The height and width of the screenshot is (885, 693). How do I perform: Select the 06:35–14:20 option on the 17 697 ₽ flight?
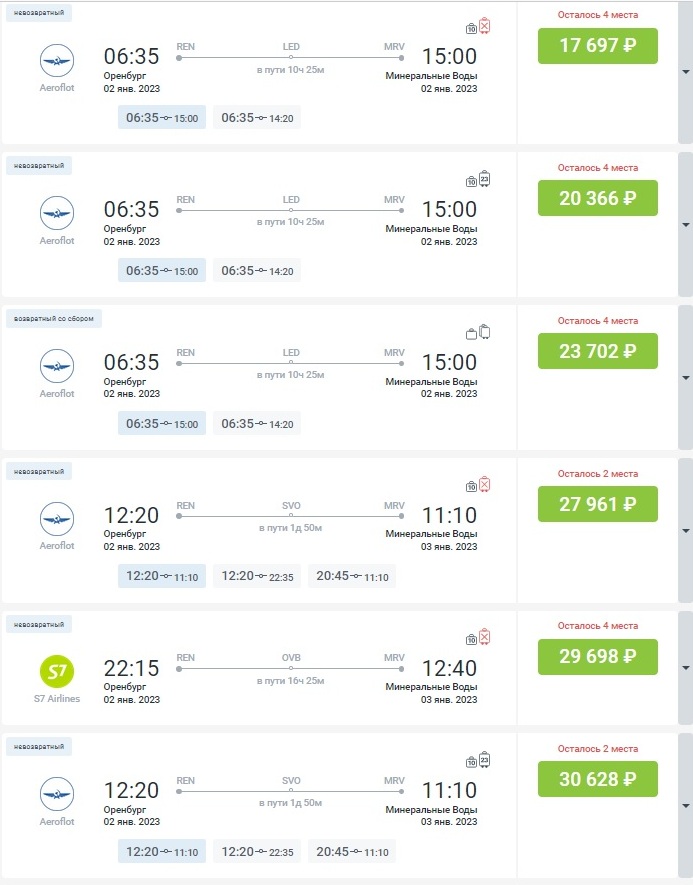(x=257, y=118)
